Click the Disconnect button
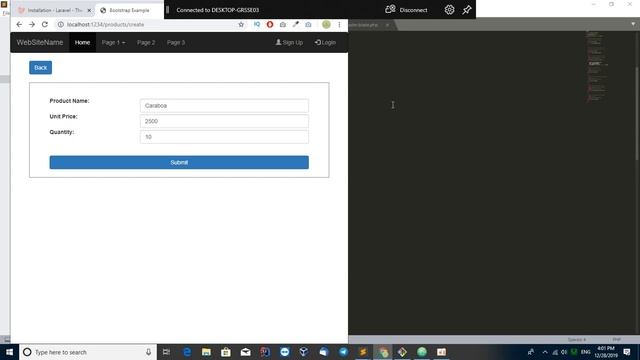 click(x=407, y=10)
